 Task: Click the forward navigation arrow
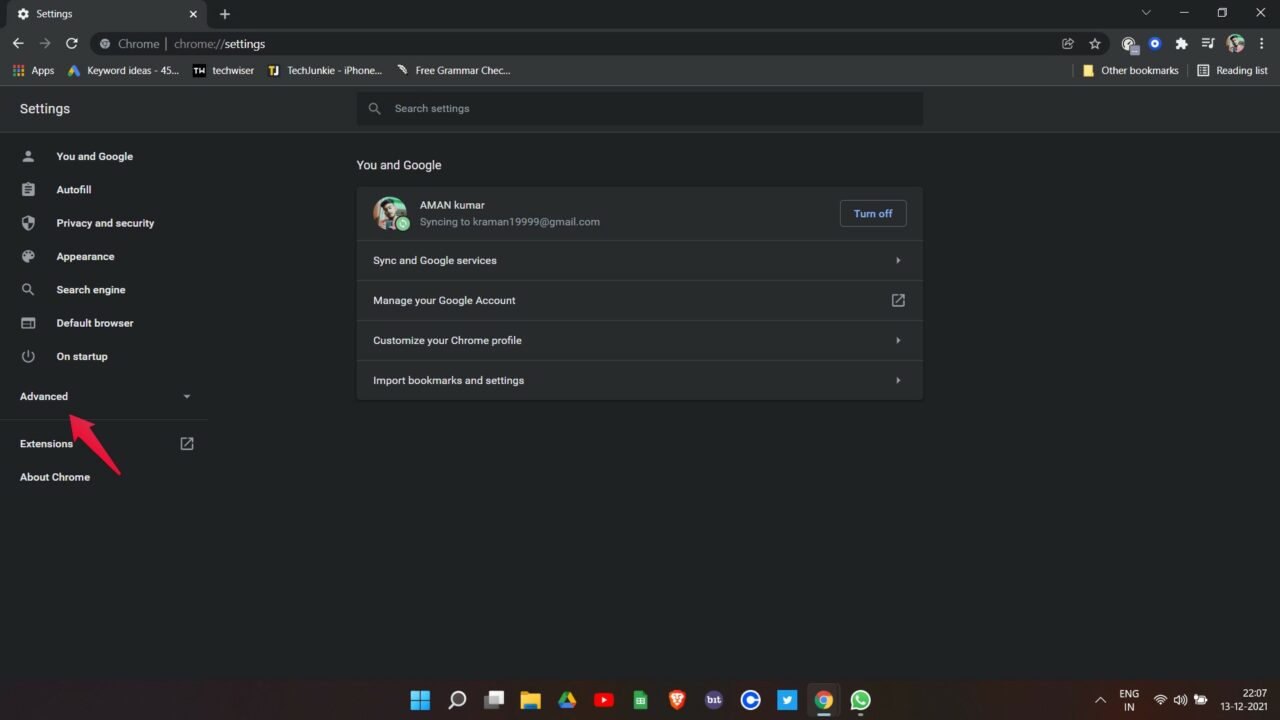45,44
